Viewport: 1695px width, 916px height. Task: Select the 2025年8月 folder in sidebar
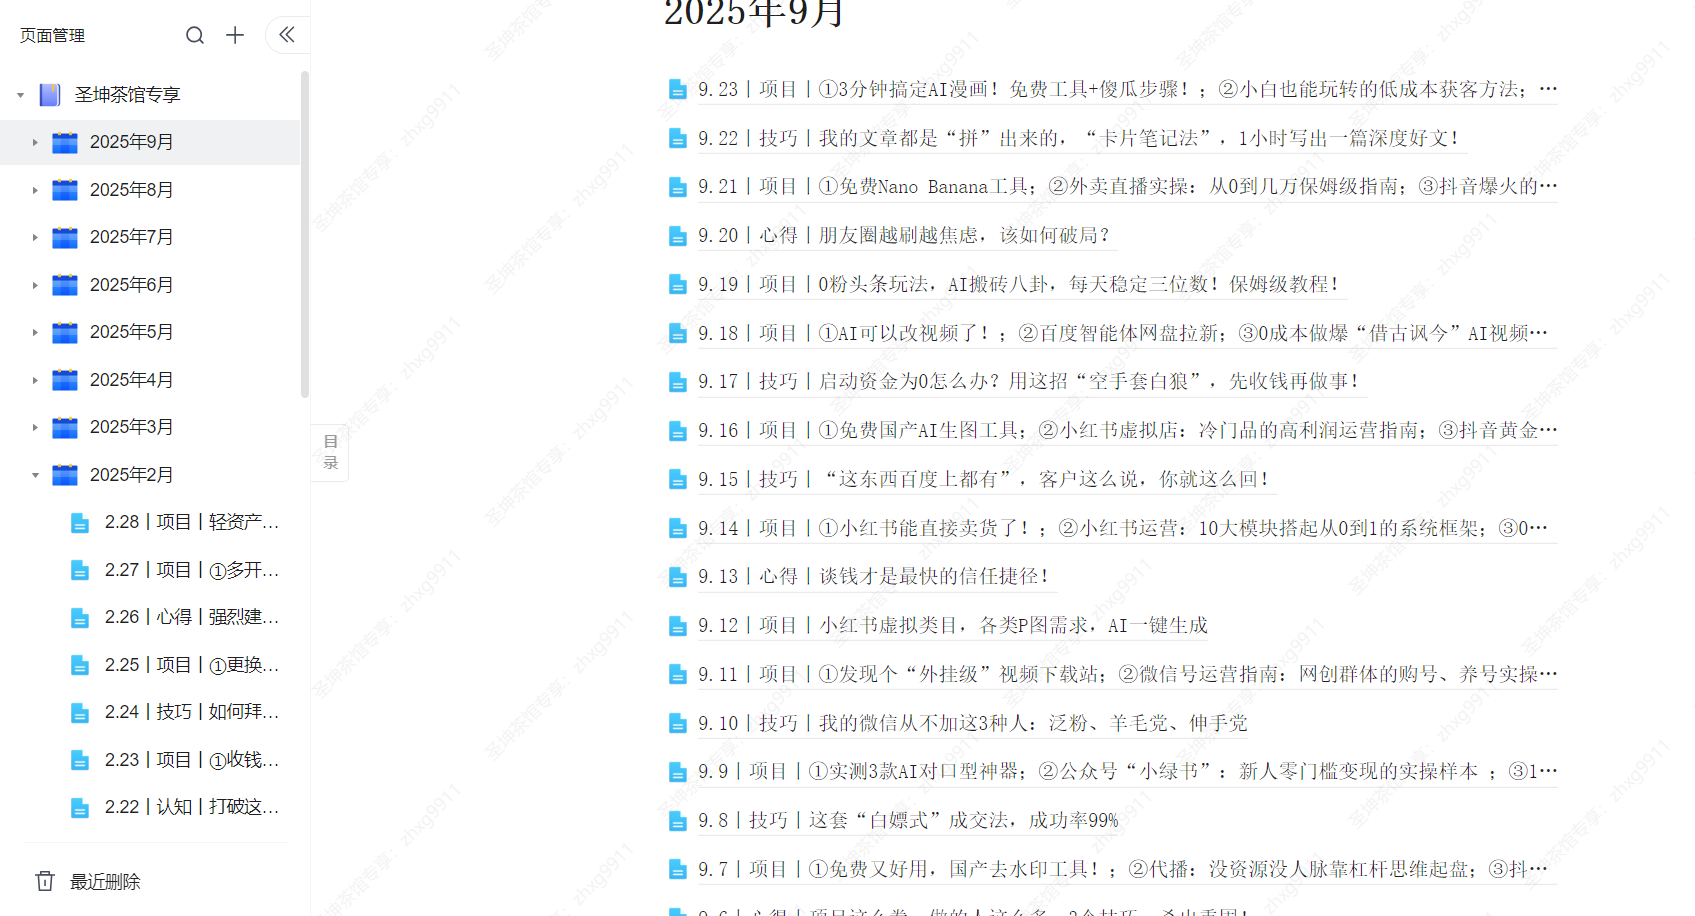click(150, 190)
